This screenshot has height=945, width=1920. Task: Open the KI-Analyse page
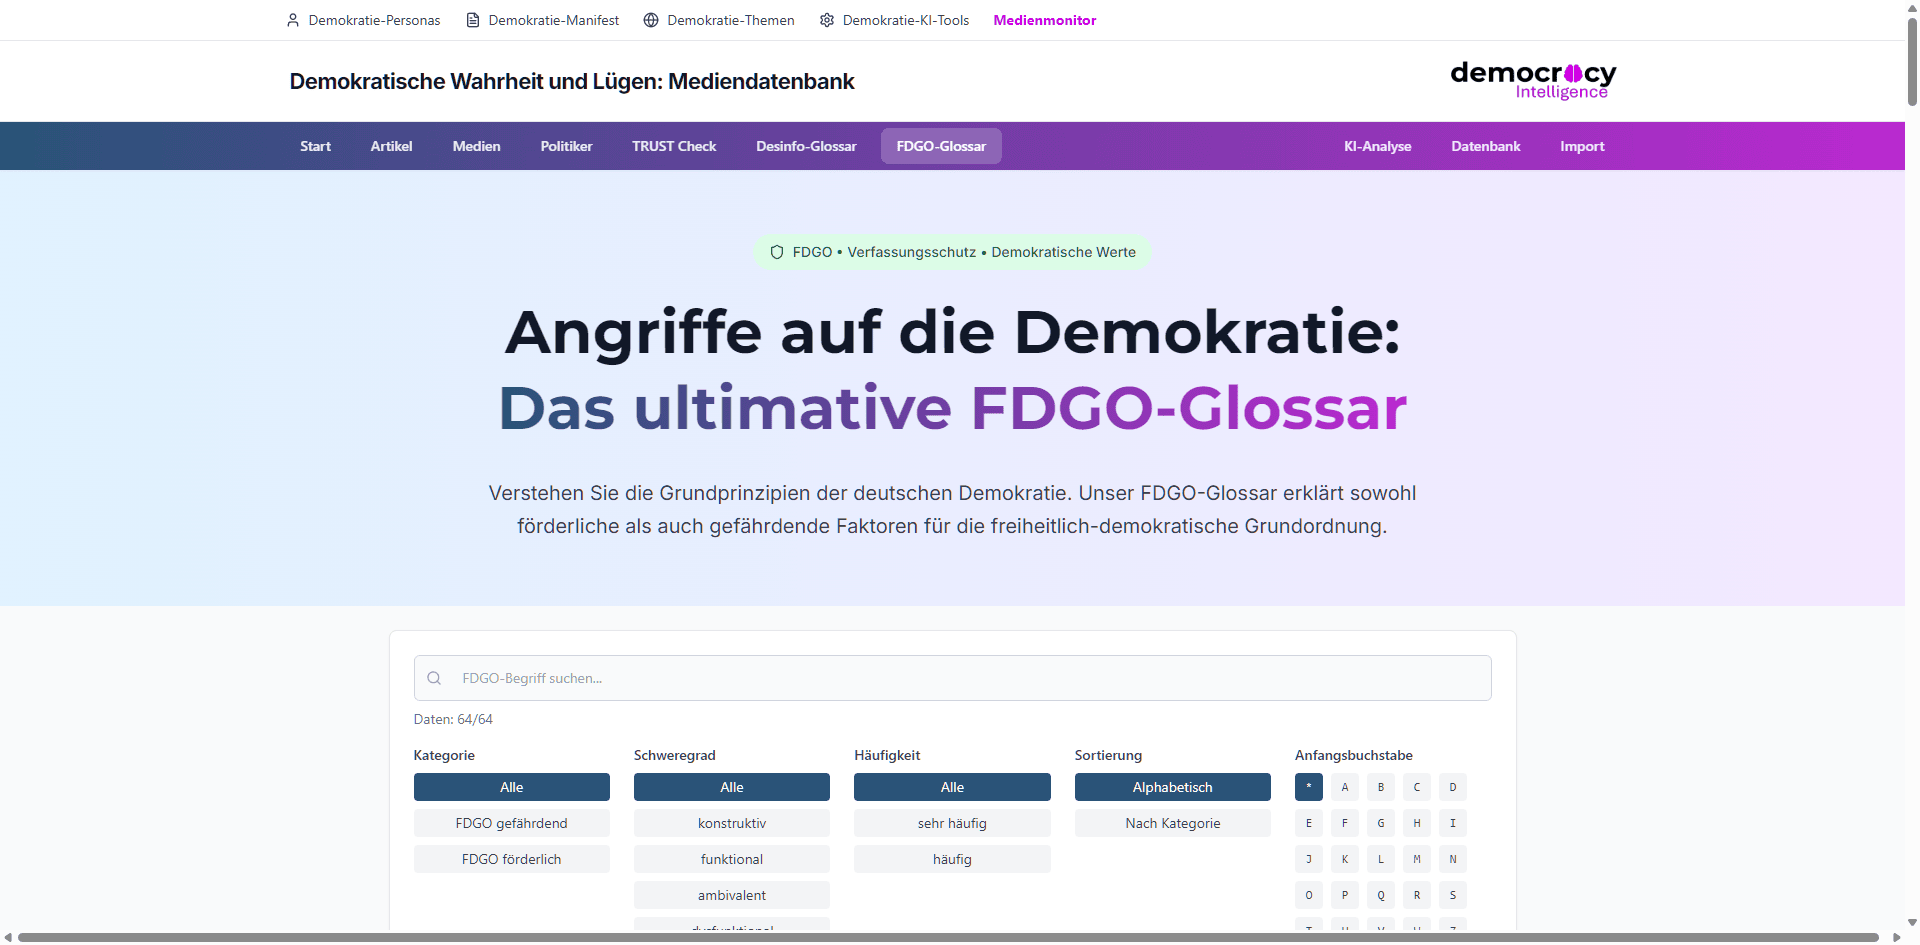point(1377,146)
